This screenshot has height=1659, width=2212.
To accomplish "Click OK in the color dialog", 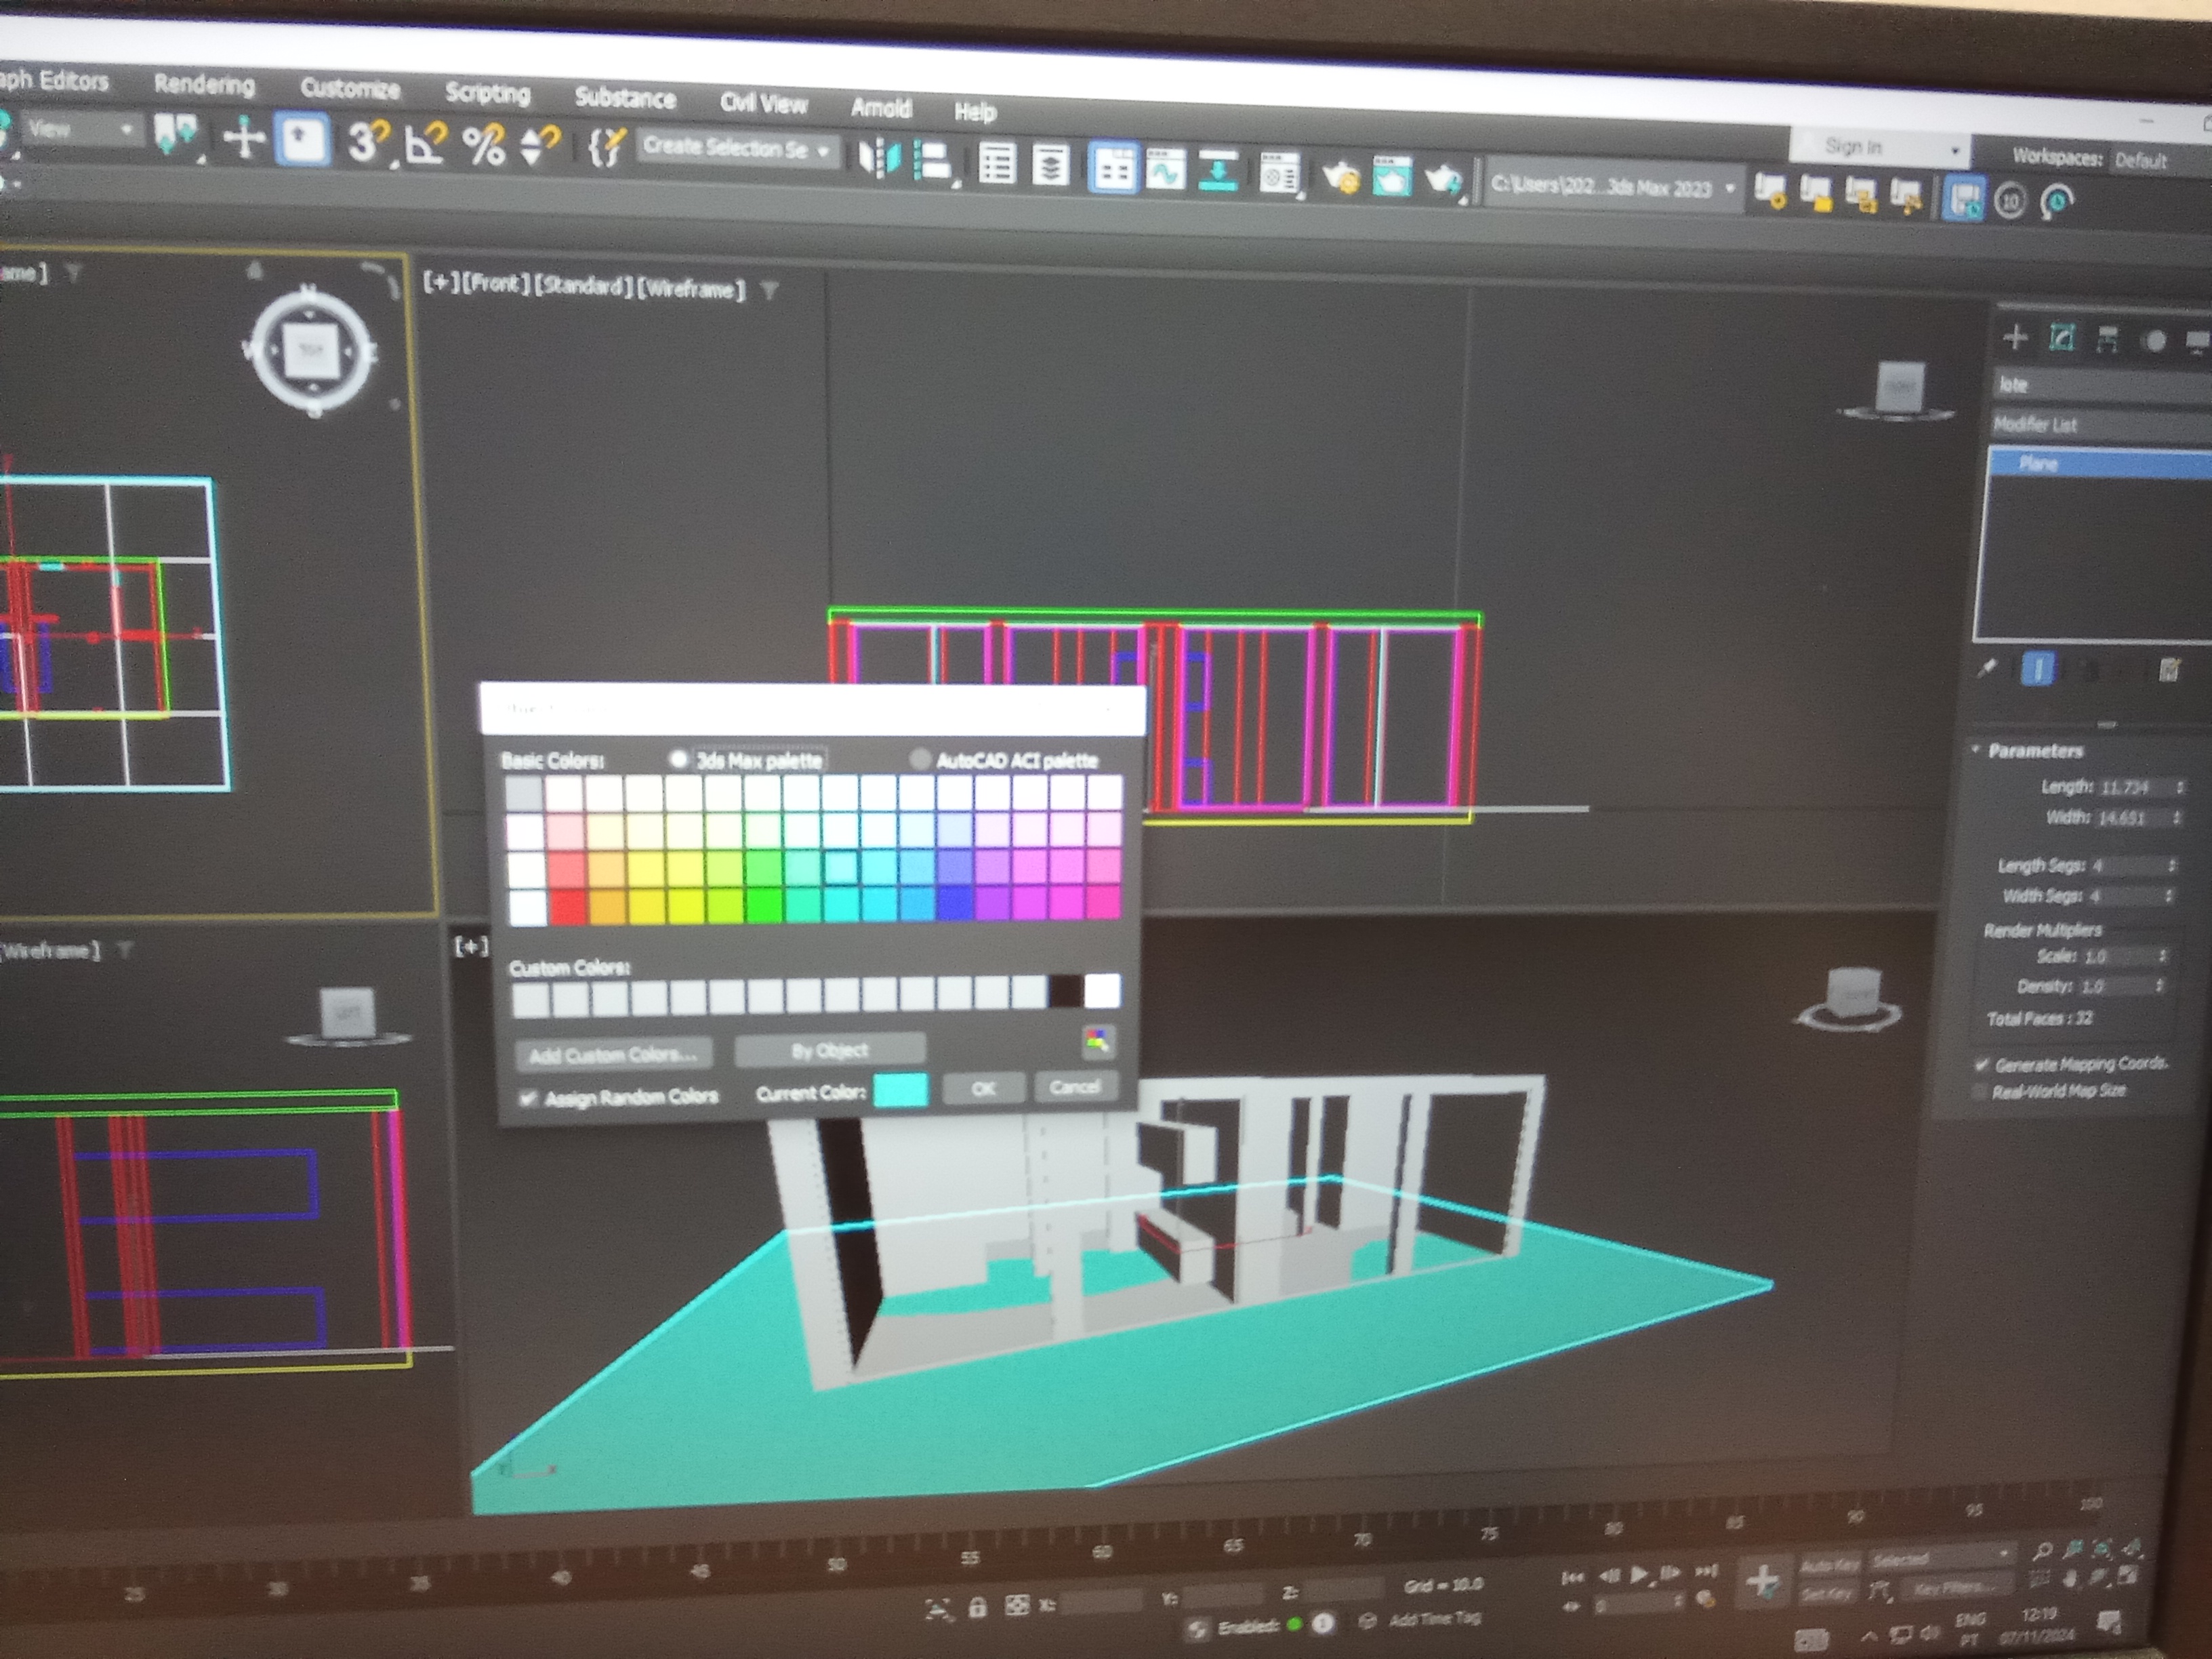I will (983, 1088).
